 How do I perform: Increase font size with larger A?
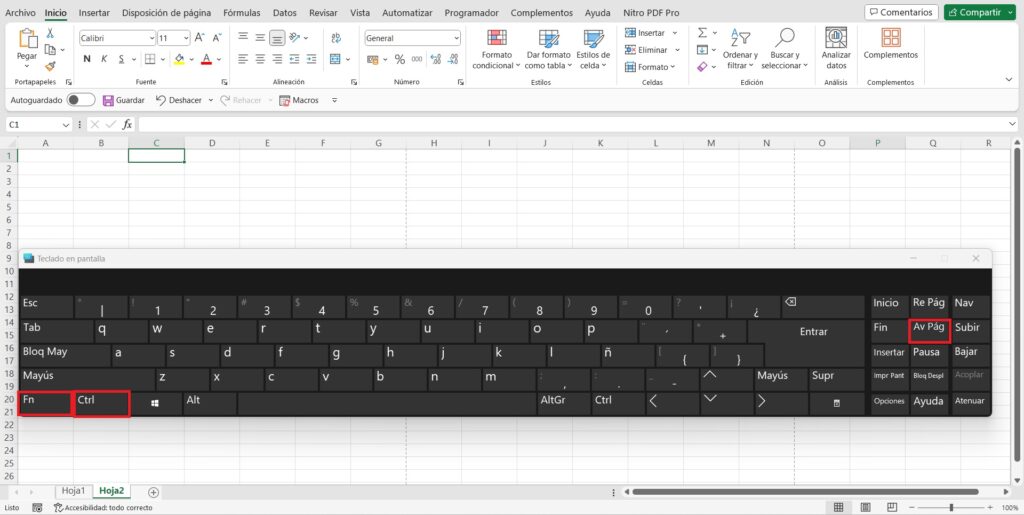[x=200, y=38]
